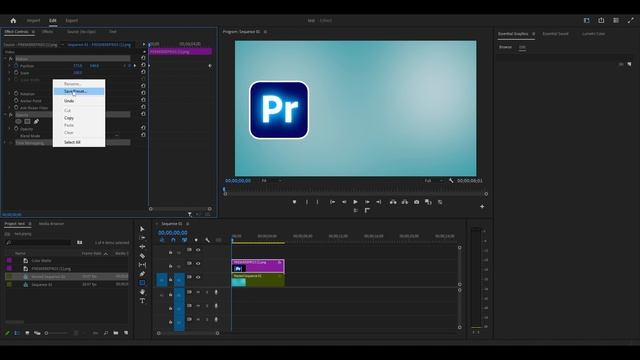The image size is (640, 360).
Task: Add marker in Program monitor
Action: [x=294, y=202]
